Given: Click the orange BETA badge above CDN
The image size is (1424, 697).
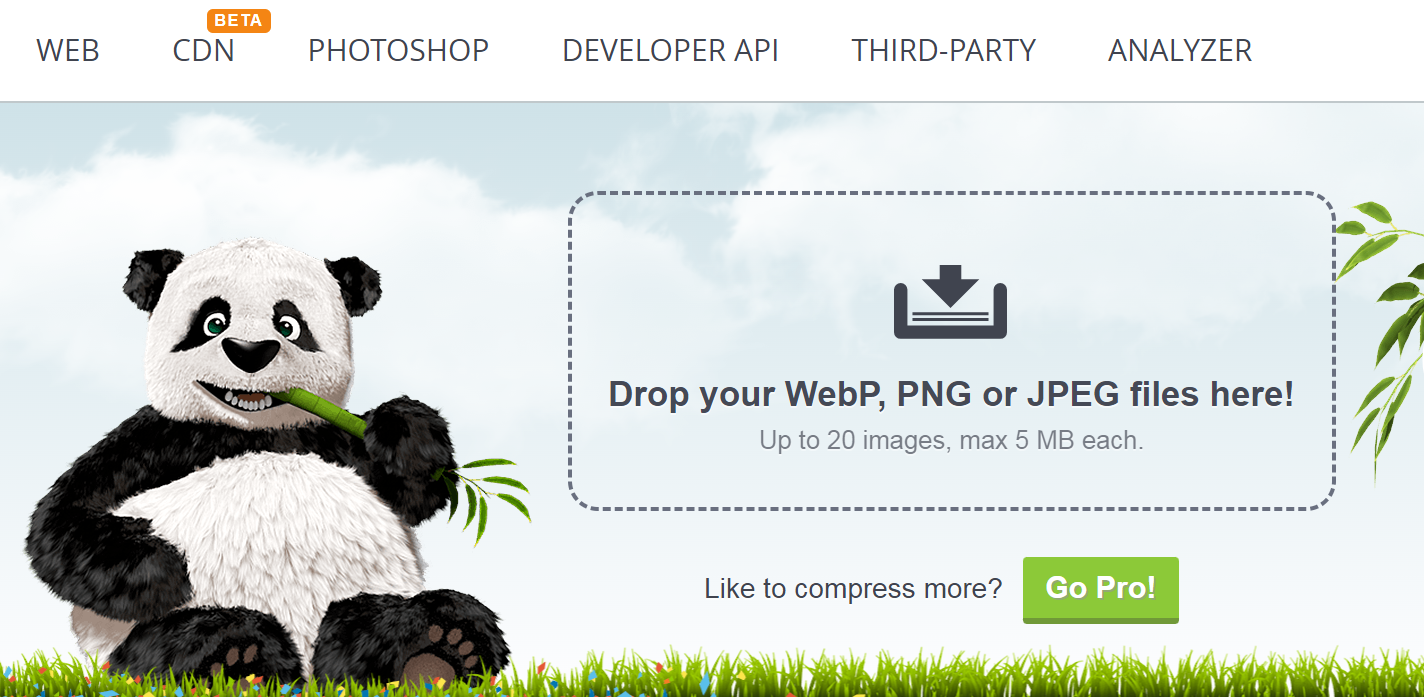Looking at the screenshot, I should pos(238,20).
